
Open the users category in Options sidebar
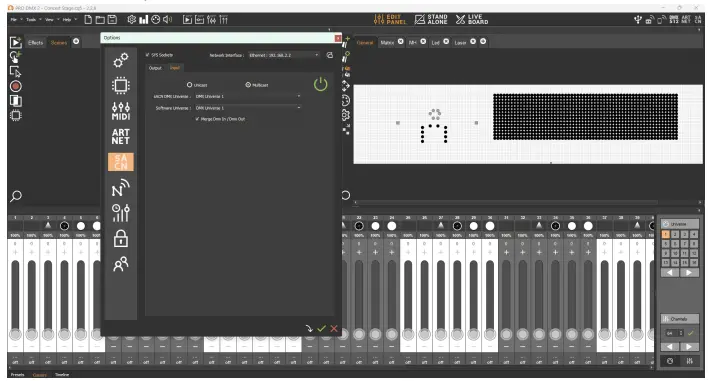(x=120, y=264)
